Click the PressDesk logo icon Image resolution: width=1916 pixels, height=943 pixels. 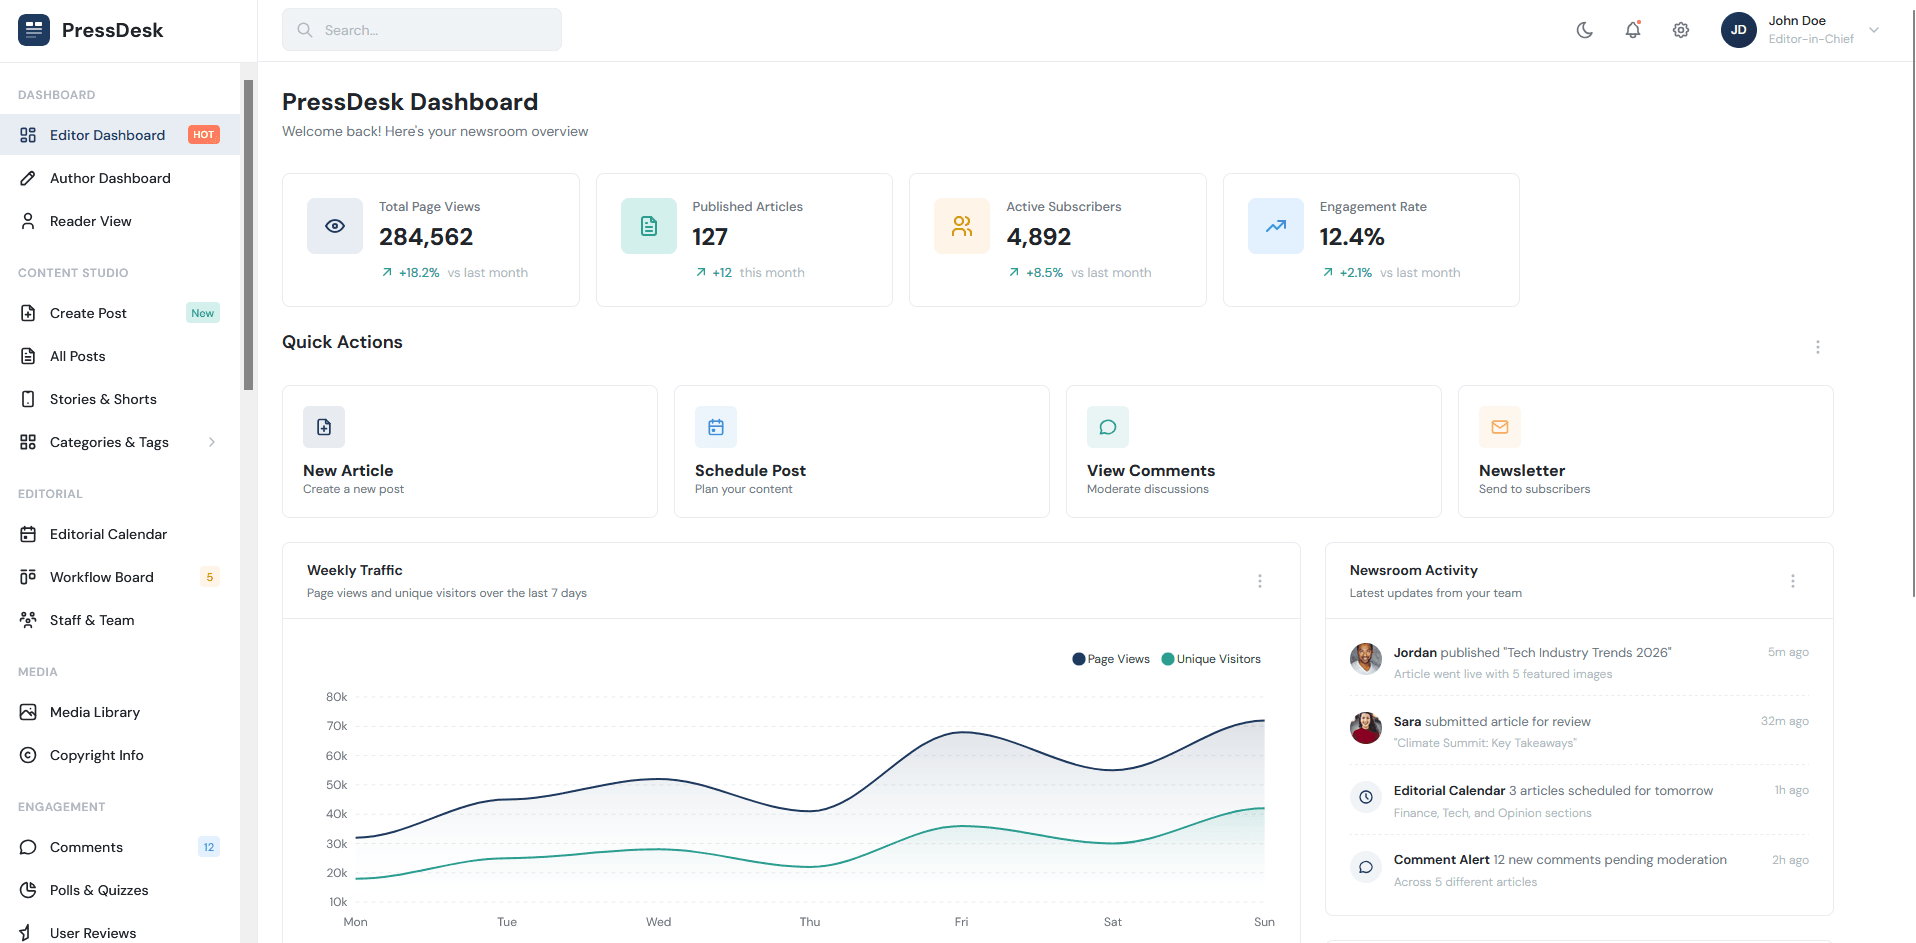34,30
